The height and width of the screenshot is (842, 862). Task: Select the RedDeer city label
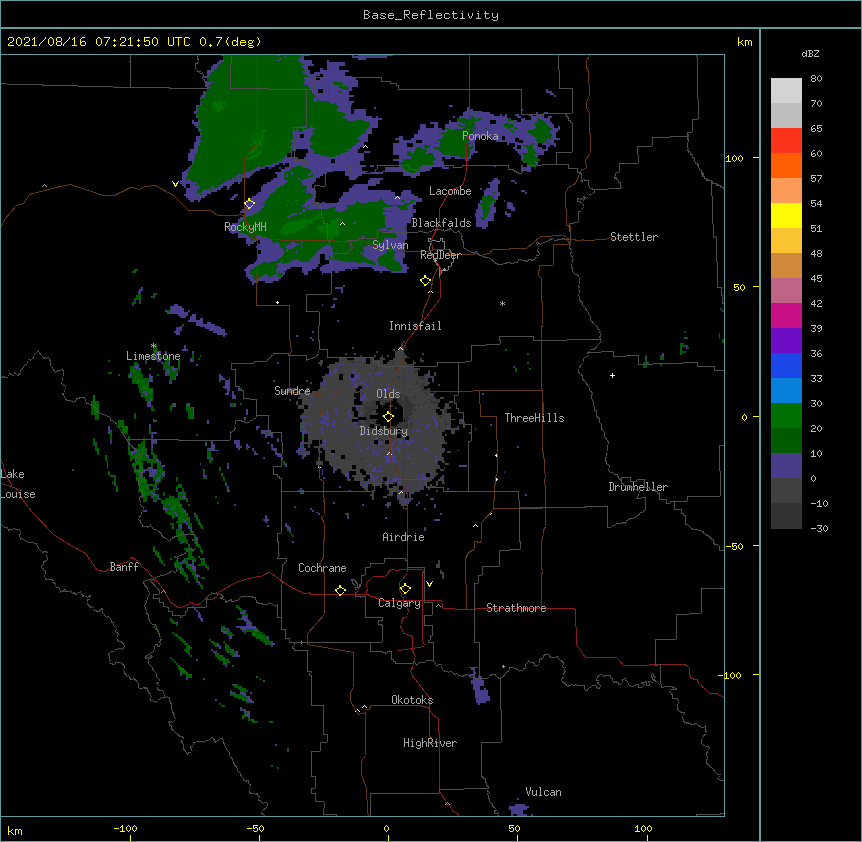coord(440,255)
